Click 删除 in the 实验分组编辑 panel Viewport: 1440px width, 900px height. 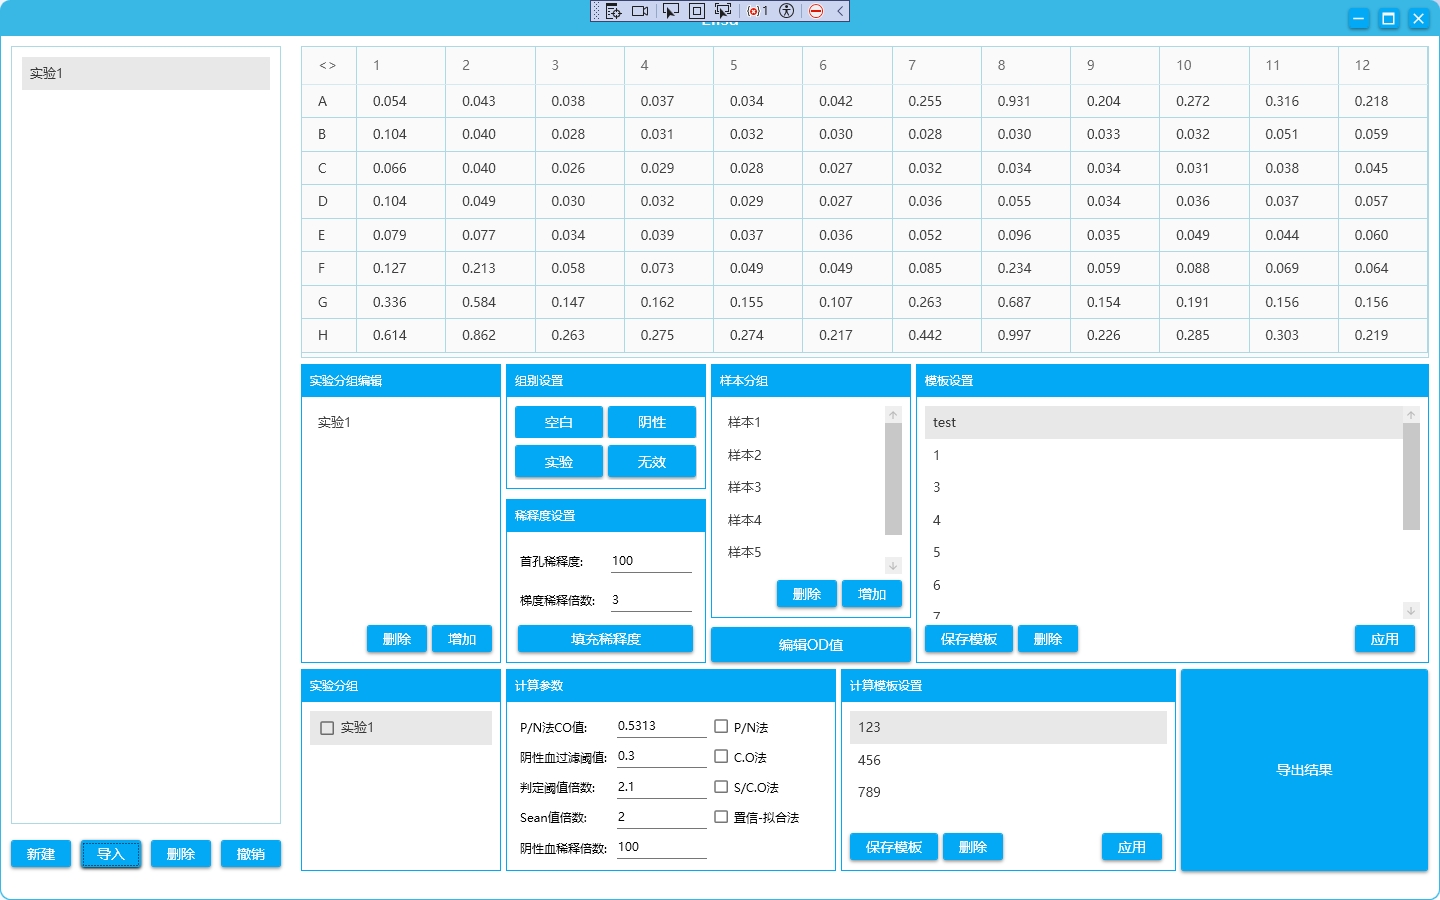pos(397,639)
